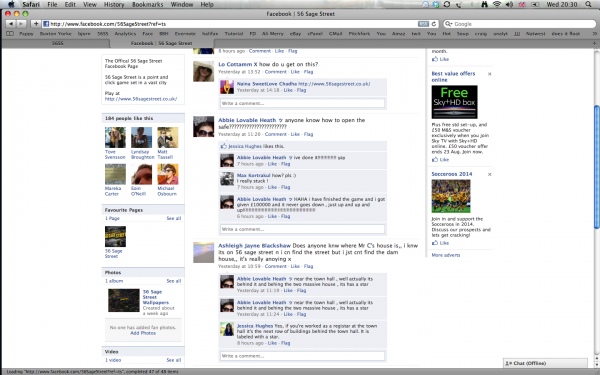Open the File menu
The image size is (600, 375).
point(52,4)
